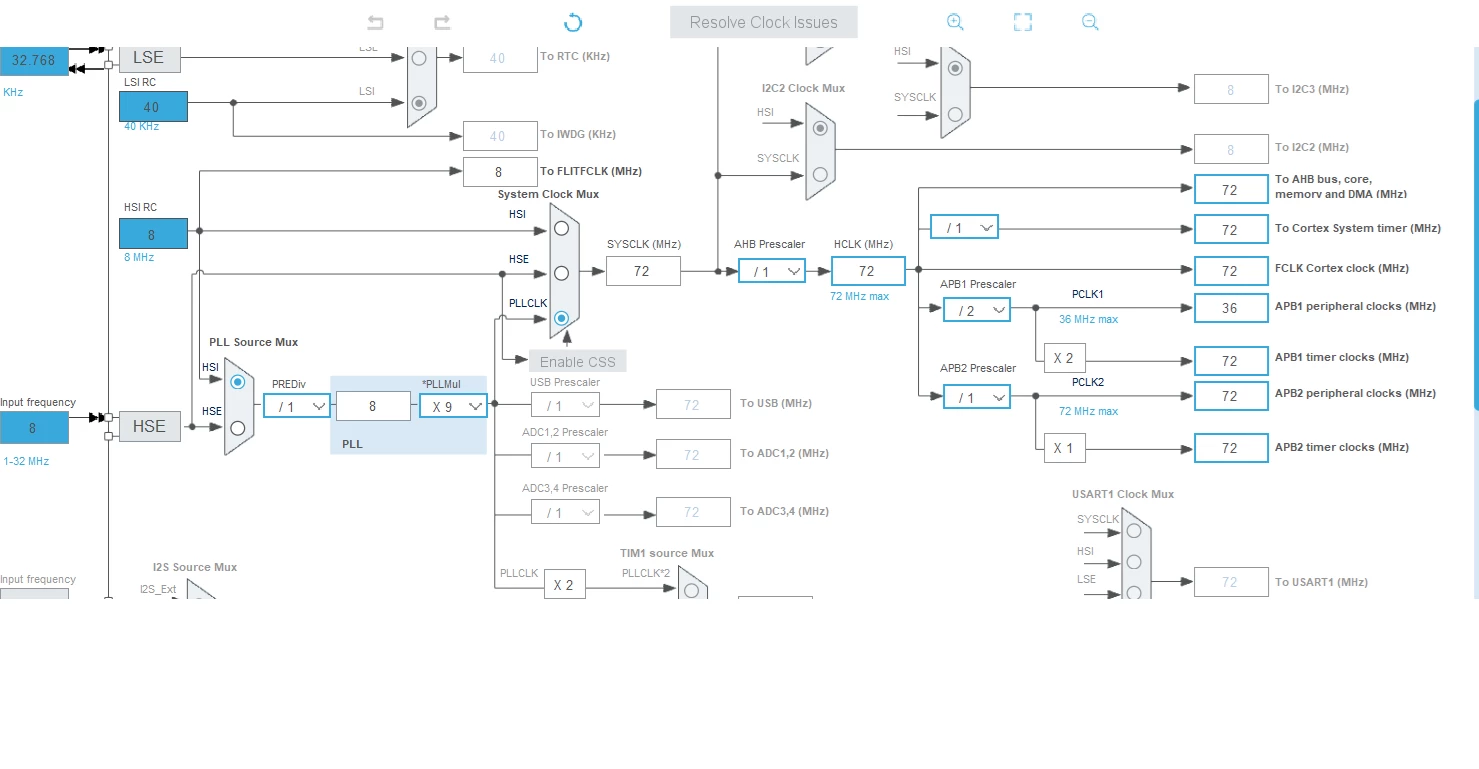This screenshot has height=769, width=1479.
Task: Click the Enable CSS button
Action: (578, 361)
